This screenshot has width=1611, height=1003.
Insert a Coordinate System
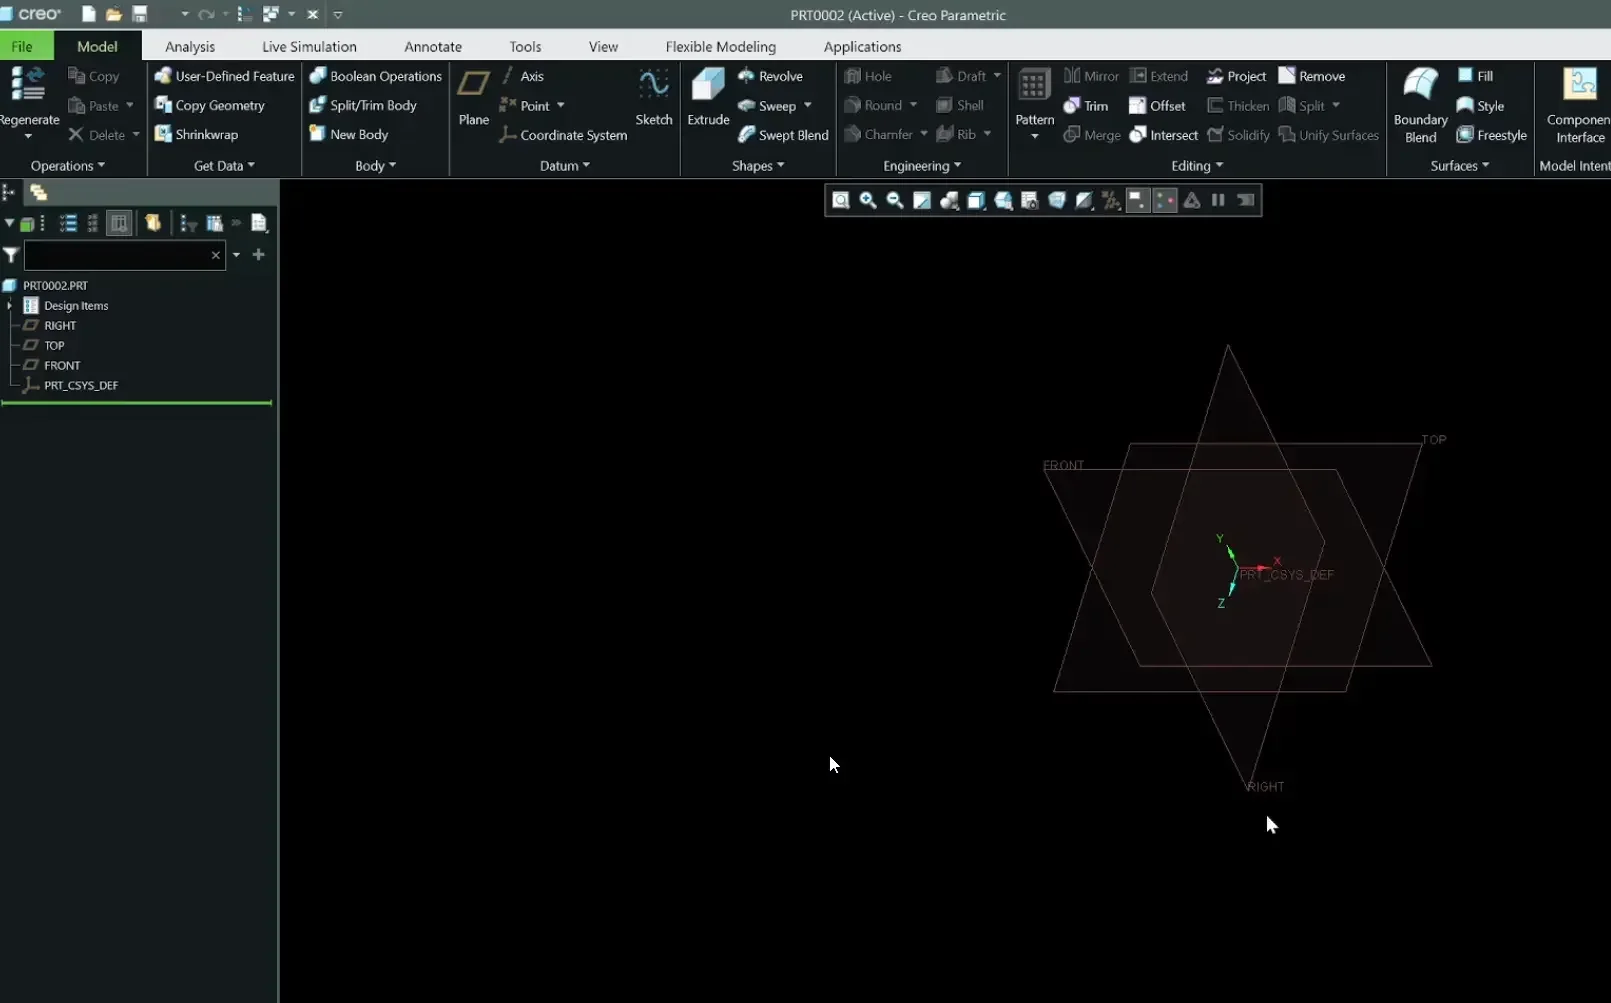pos(563,135)
